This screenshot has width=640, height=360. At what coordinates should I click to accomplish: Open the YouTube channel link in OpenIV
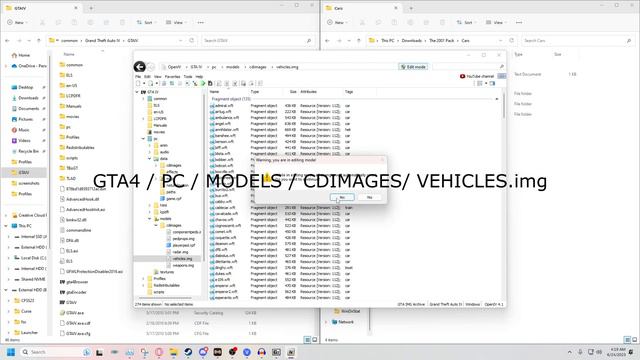[477, 76]
